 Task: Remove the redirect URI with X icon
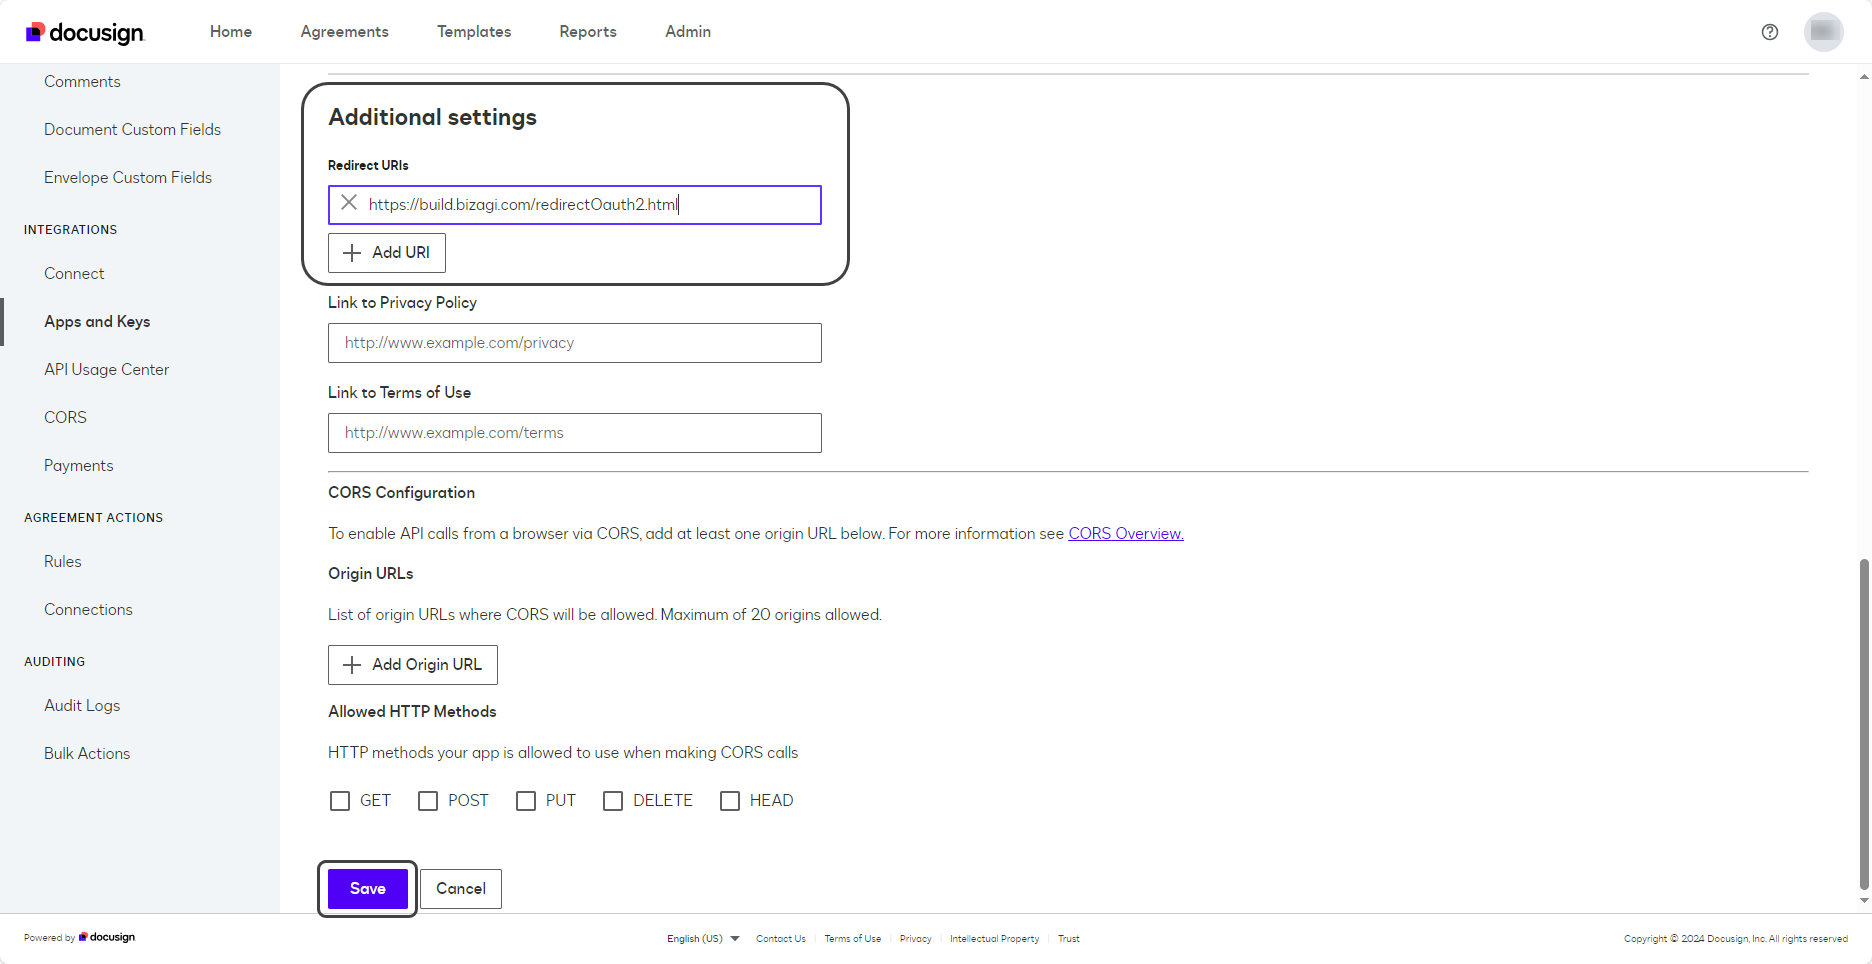coord(349,203)
